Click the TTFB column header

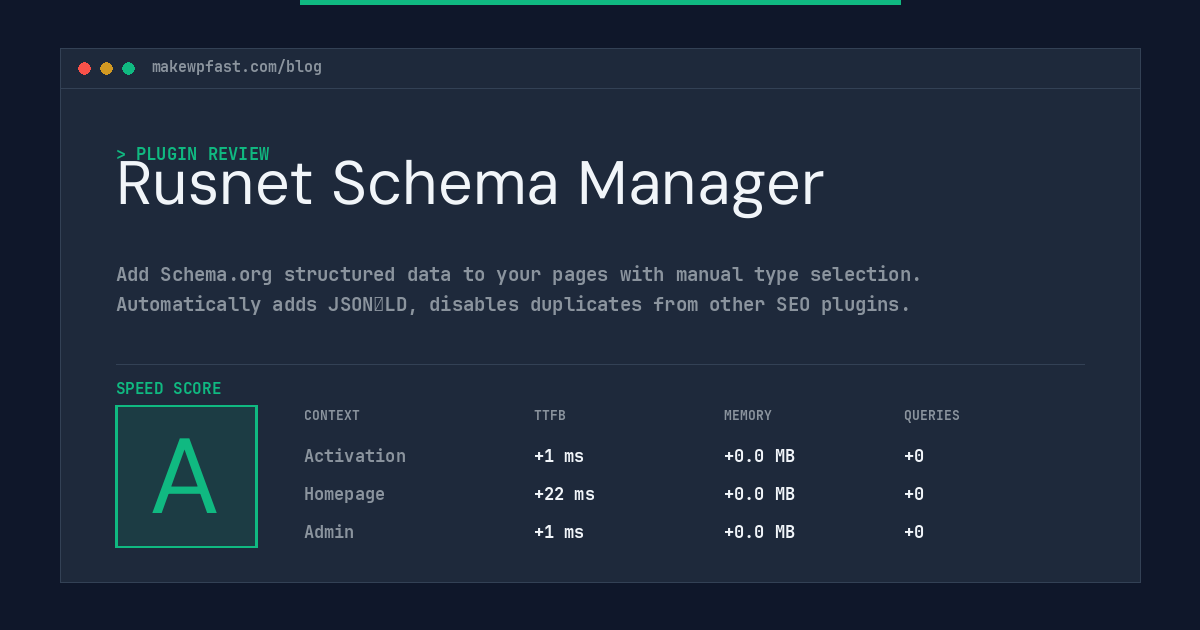point(550,416)
